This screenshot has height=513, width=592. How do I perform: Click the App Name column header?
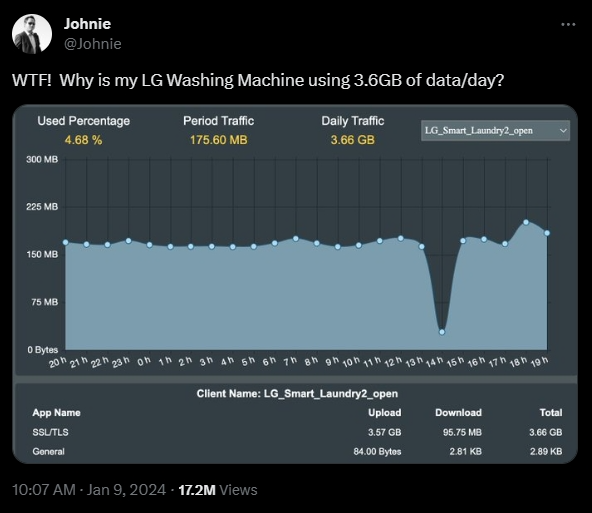click(56, 413)
